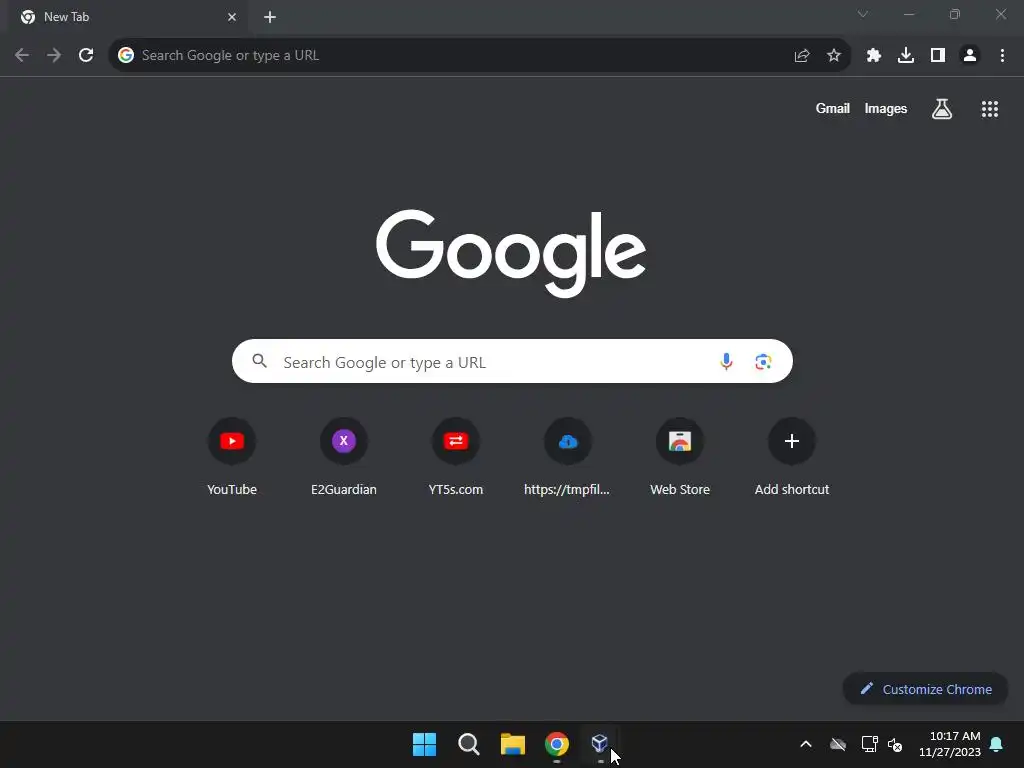
Task: Open the YouTube shortcut
Action: (x=232, y=457)
